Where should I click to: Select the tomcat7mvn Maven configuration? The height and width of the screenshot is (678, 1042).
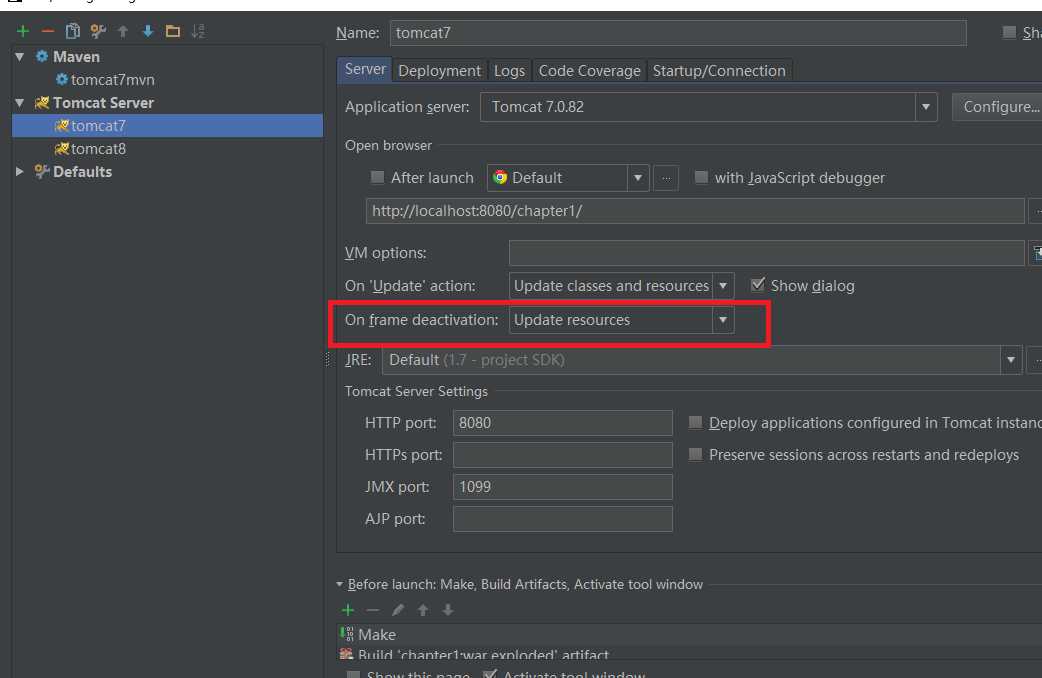pyautogui.click(x=112, y=80)
